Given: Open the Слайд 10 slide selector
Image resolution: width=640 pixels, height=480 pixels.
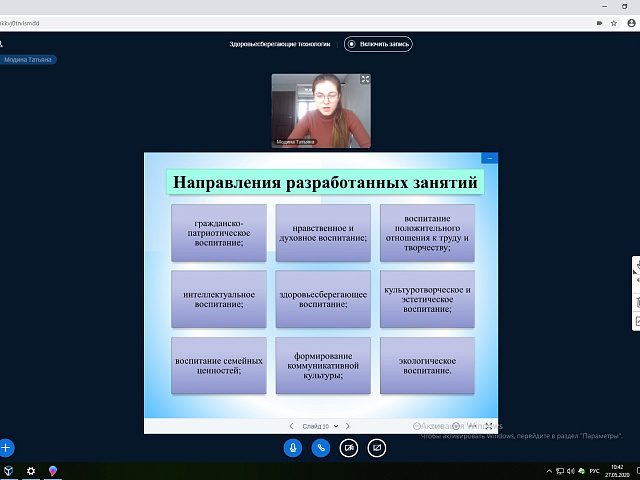Looking at the screenshot, I should point(319,426).
